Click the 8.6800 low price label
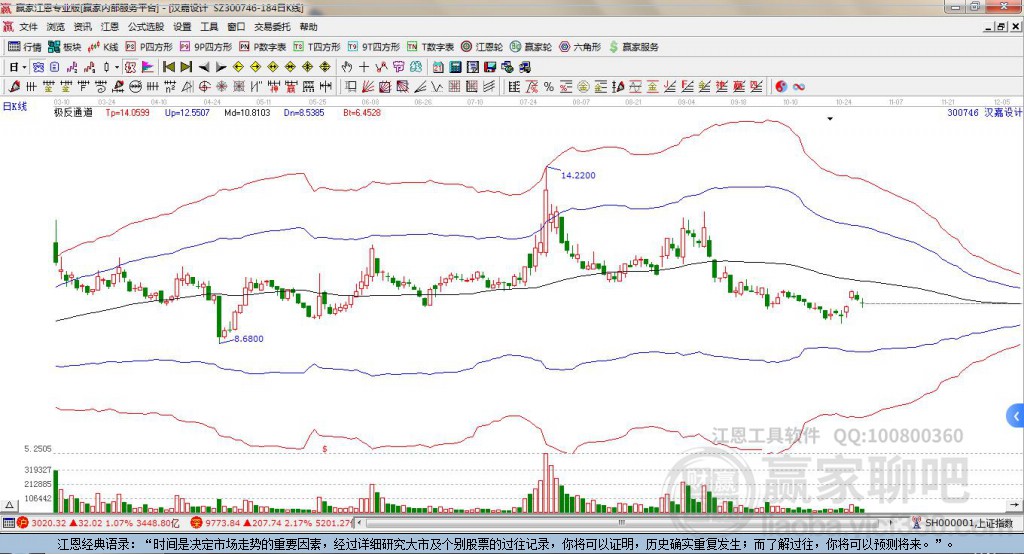Image resolution: width=1024 pixels, height=554 pixels. [249, 338]
